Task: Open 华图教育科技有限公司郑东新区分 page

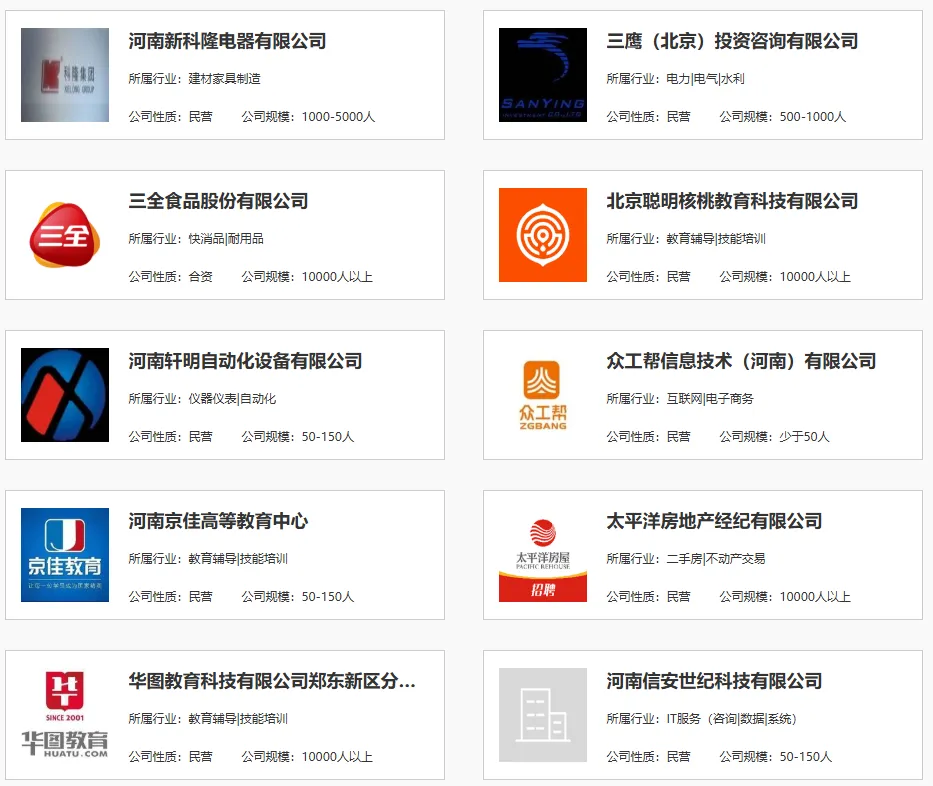Action: [x=272, y=681]
